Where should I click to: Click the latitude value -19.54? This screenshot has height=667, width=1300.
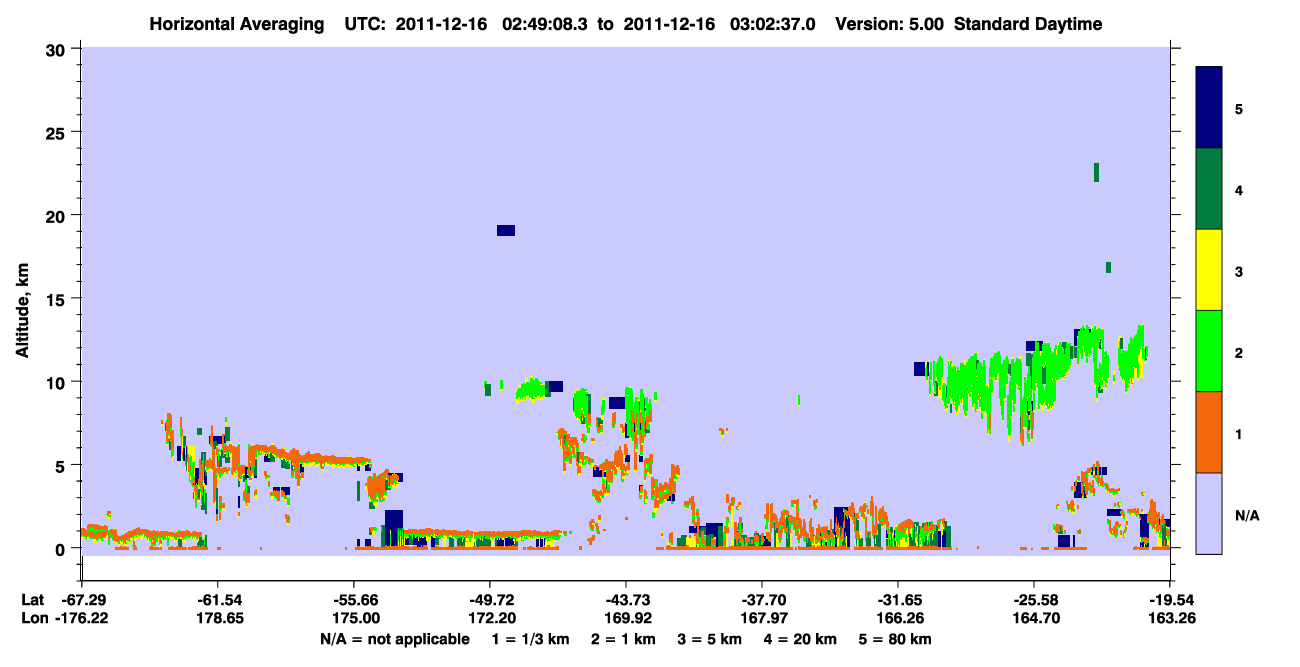1170,600
